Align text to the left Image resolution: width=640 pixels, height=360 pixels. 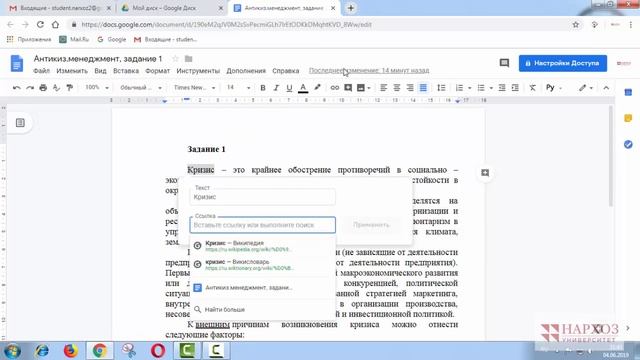pos(383,88)
